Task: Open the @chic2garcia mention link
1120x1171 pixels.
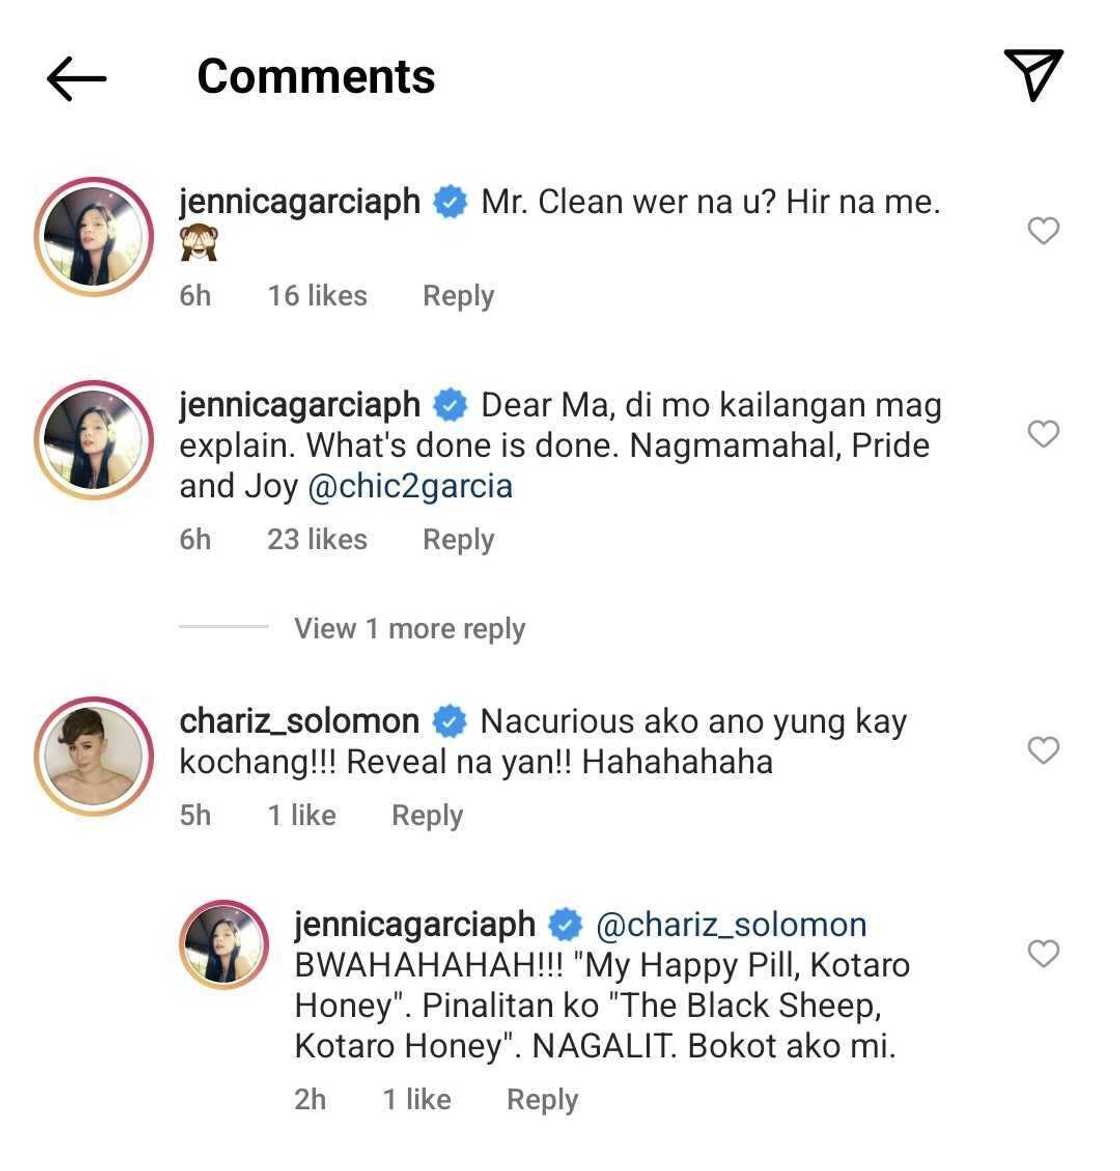Action: [x=410, y=486]
